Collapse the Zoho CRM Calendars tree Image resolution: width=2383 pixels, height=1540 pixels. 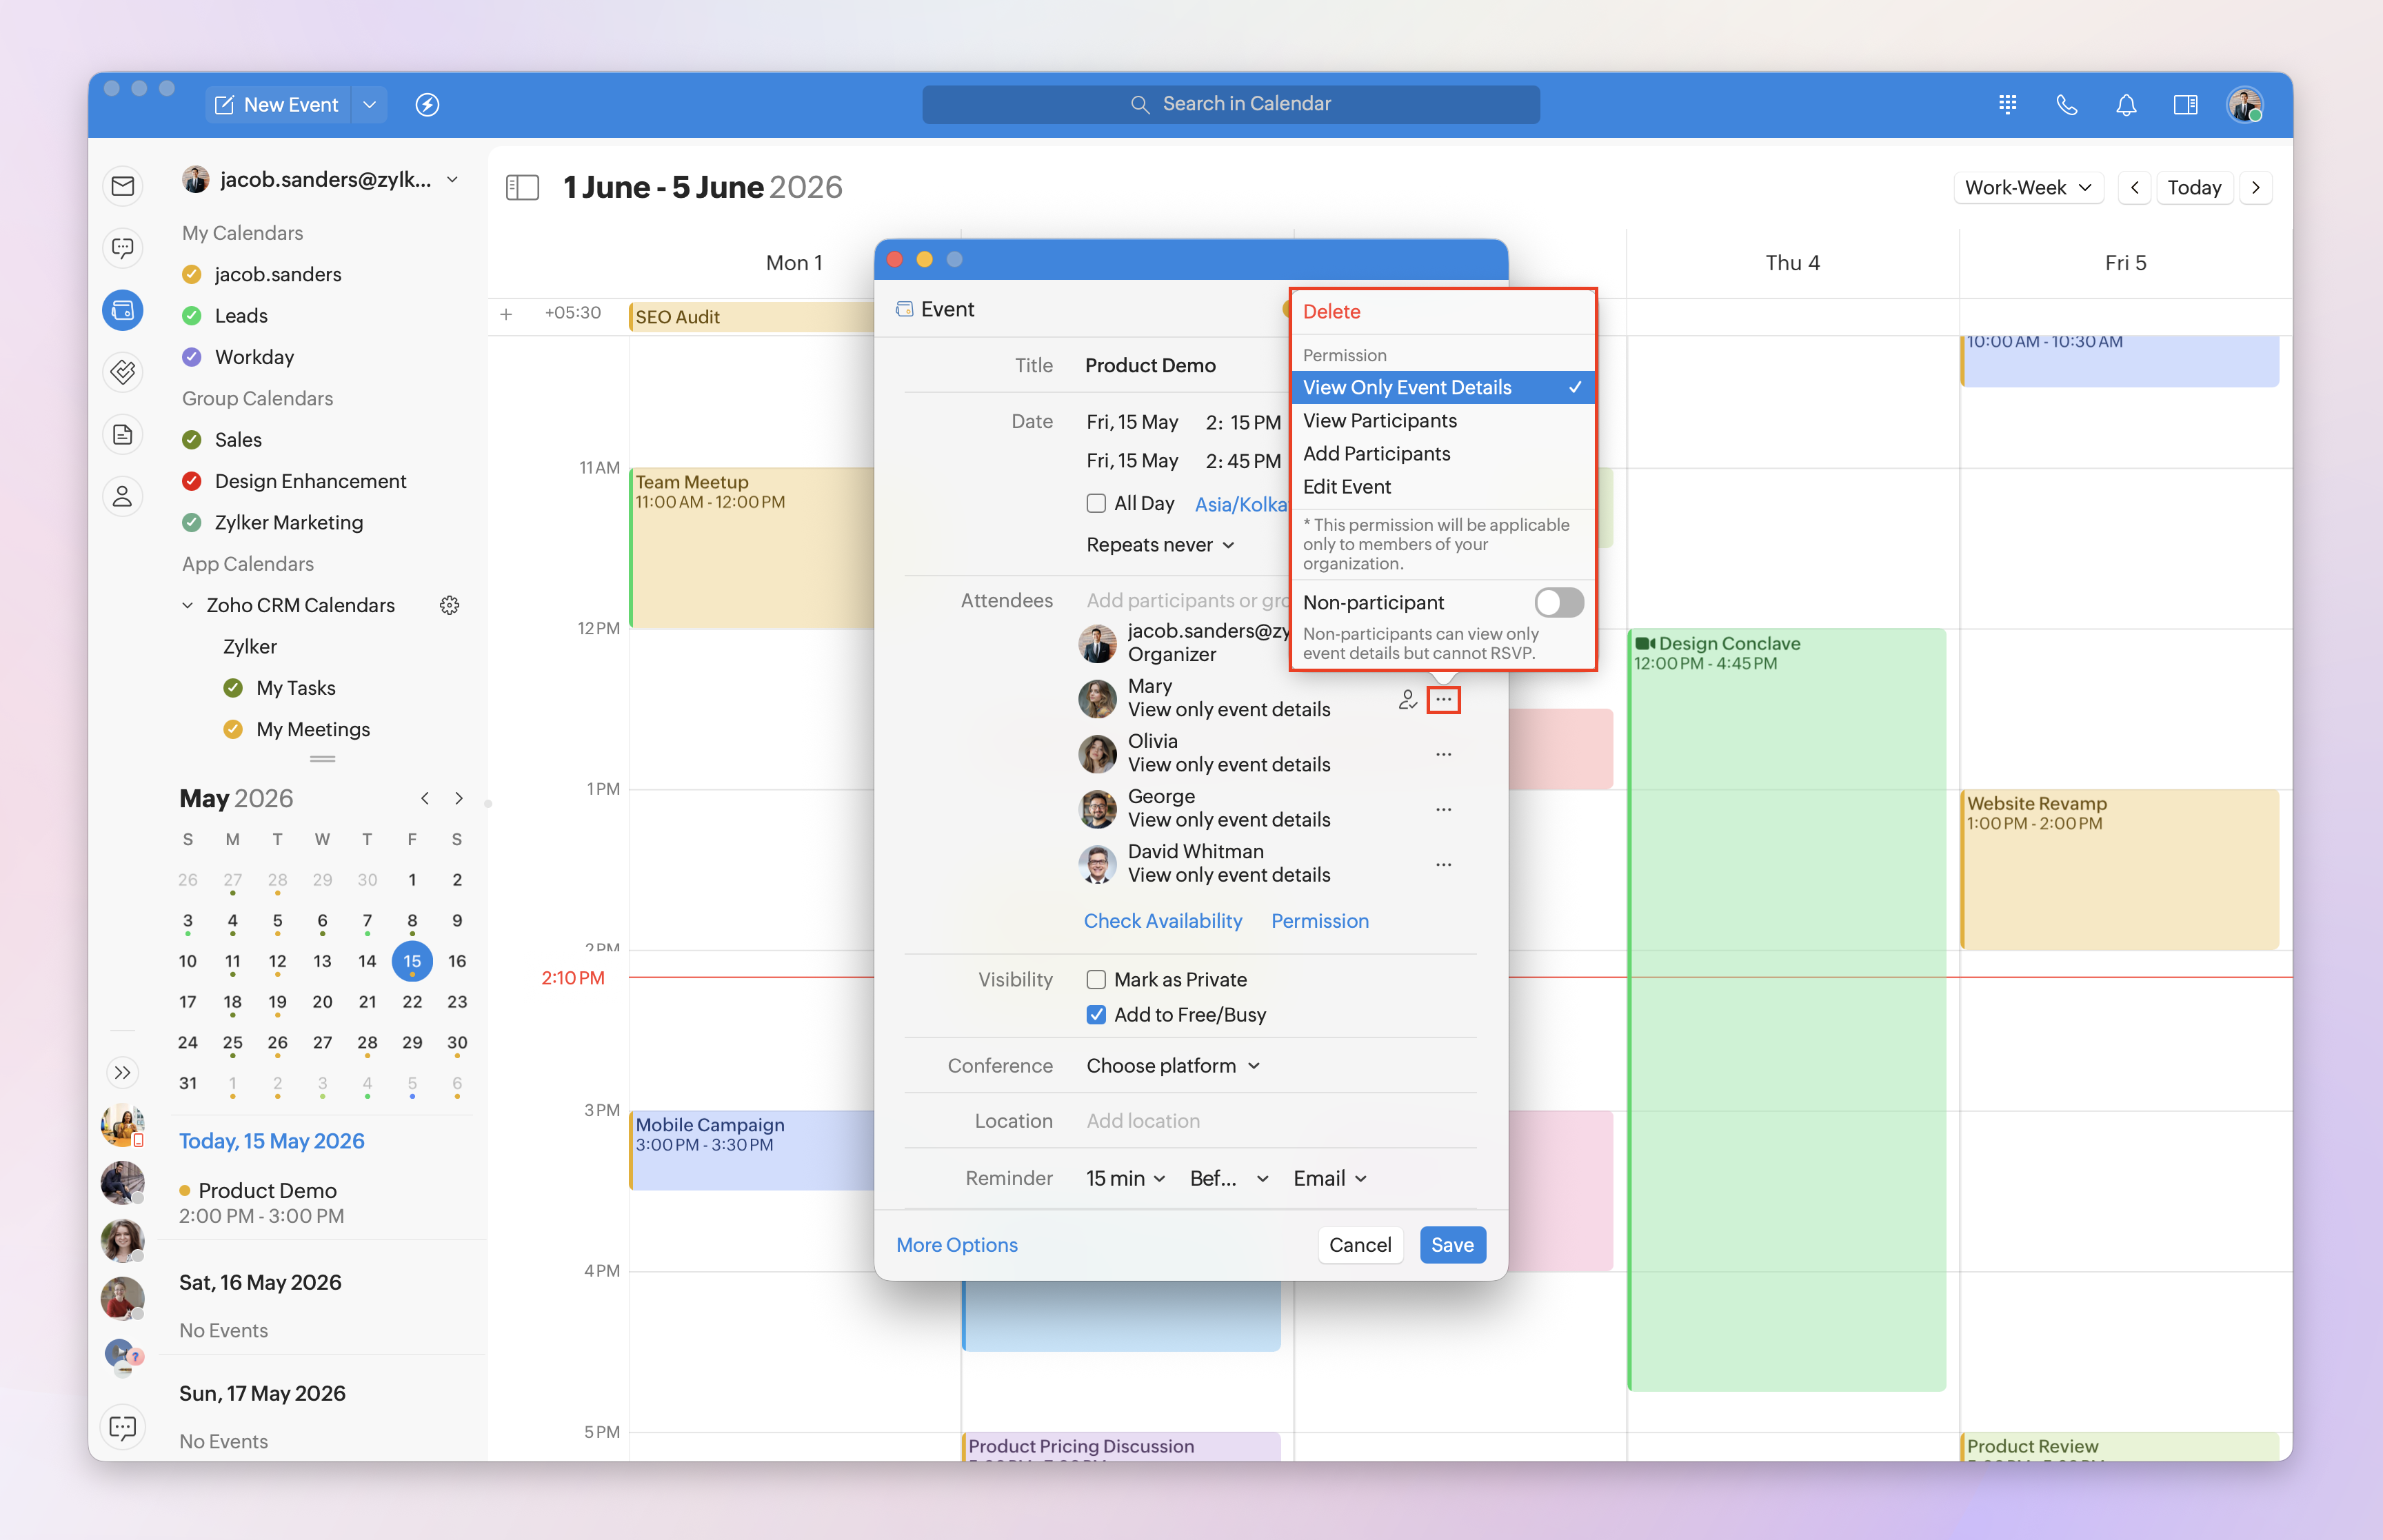187,605
